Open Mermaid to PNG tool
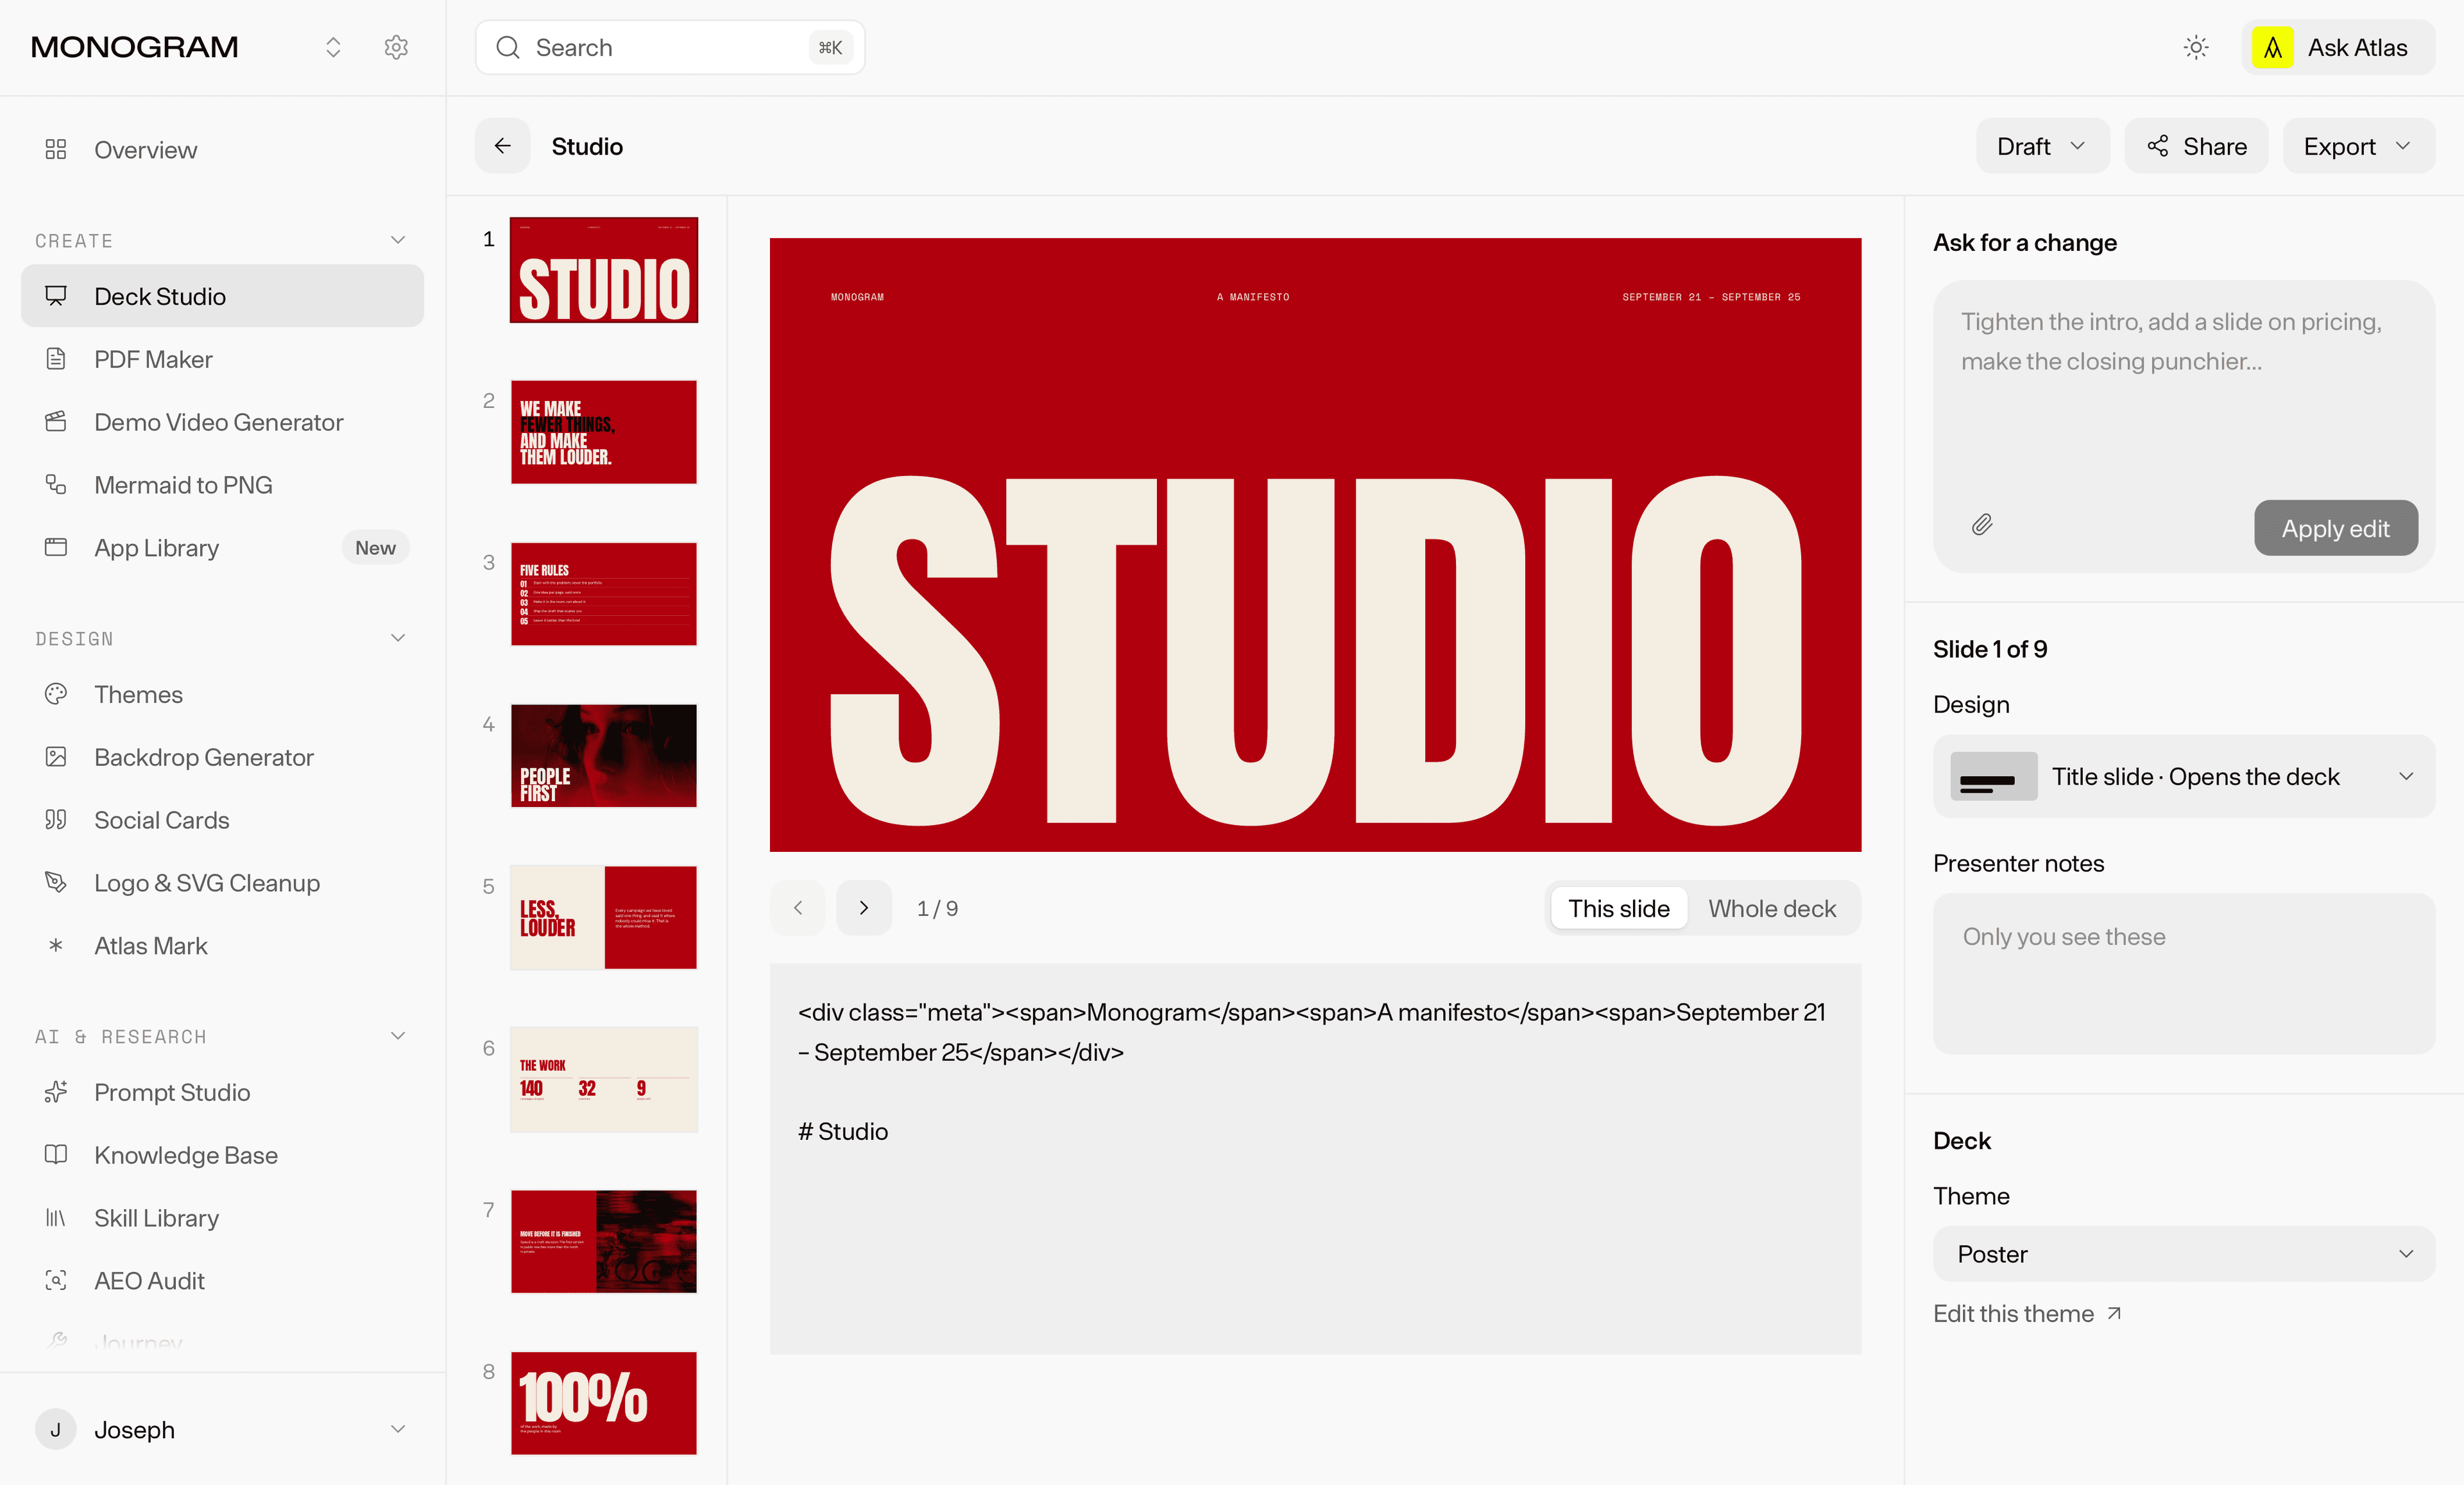2464x1485 pixels. tap(222, 485)
